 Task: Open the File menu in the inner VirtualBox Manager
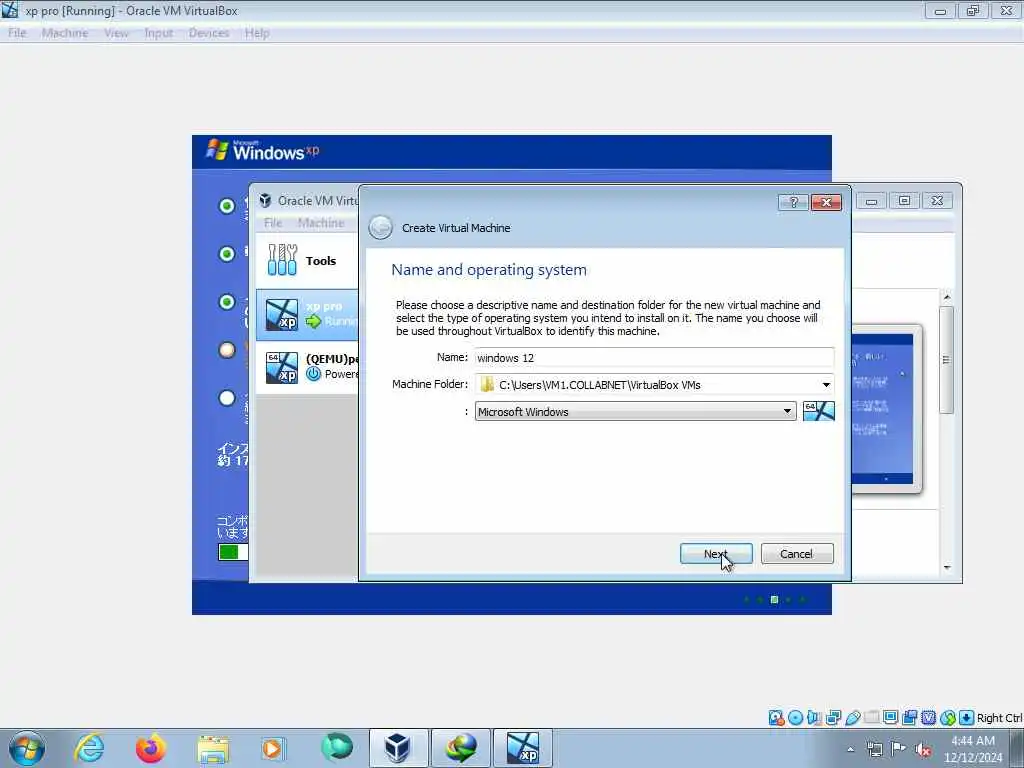click(x=273, y=223)
